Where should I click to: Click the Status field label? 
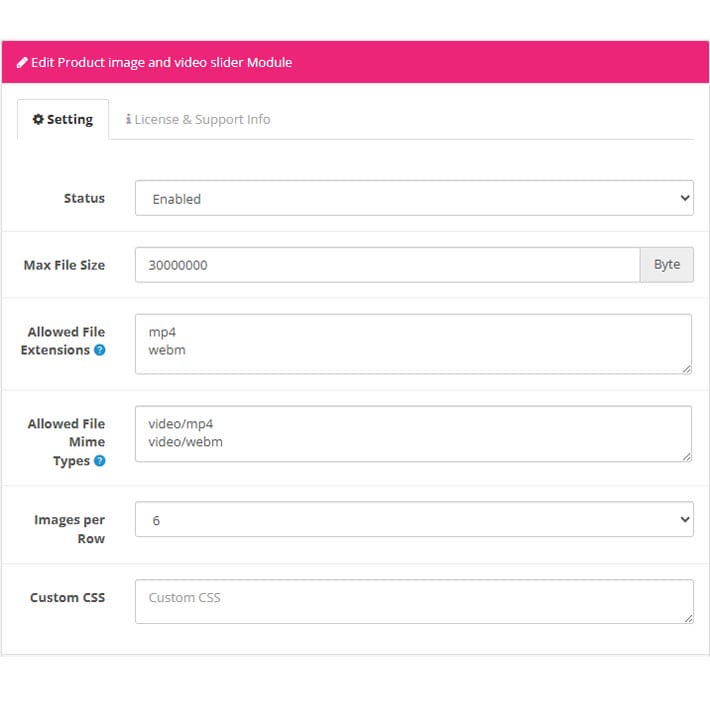pyautogui.click(x=84, y=198)
